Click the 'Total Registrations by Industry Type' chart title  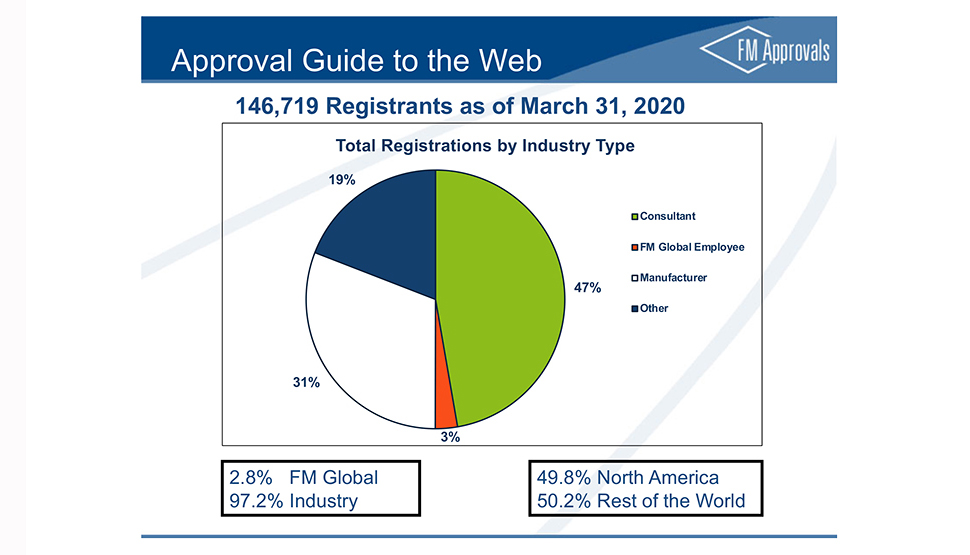[x=485, y=146]
